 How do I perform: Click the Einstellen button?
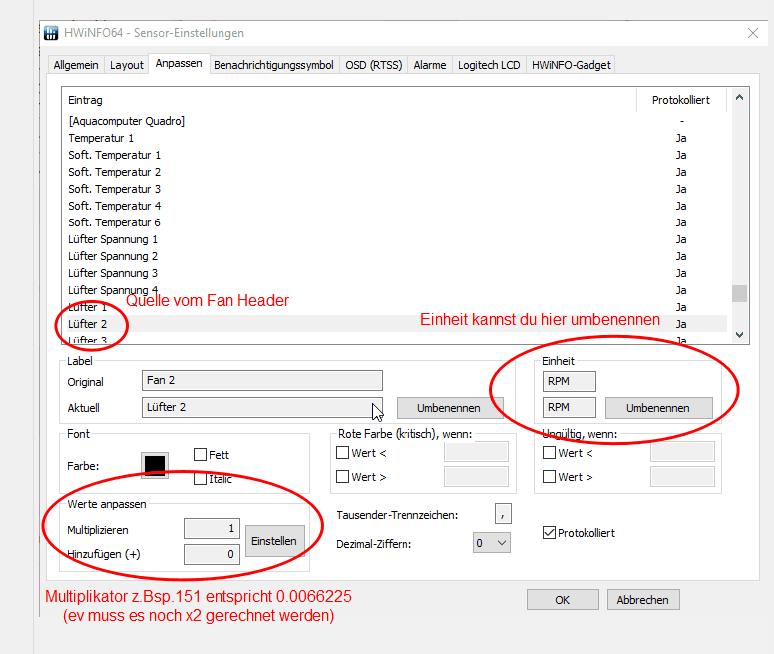pos(274,541)
